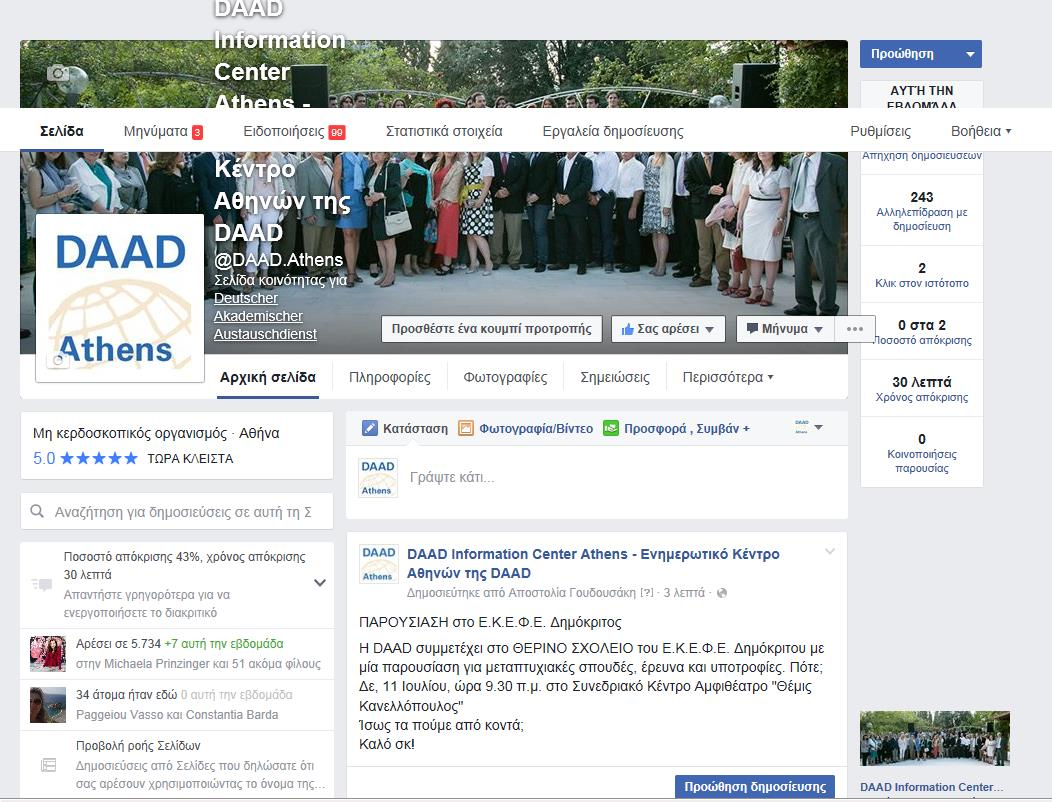The height and width of the screenshot is (802, 1052).
Task: Click the DAAD Athens profile picture
Action: coord(120,298)
